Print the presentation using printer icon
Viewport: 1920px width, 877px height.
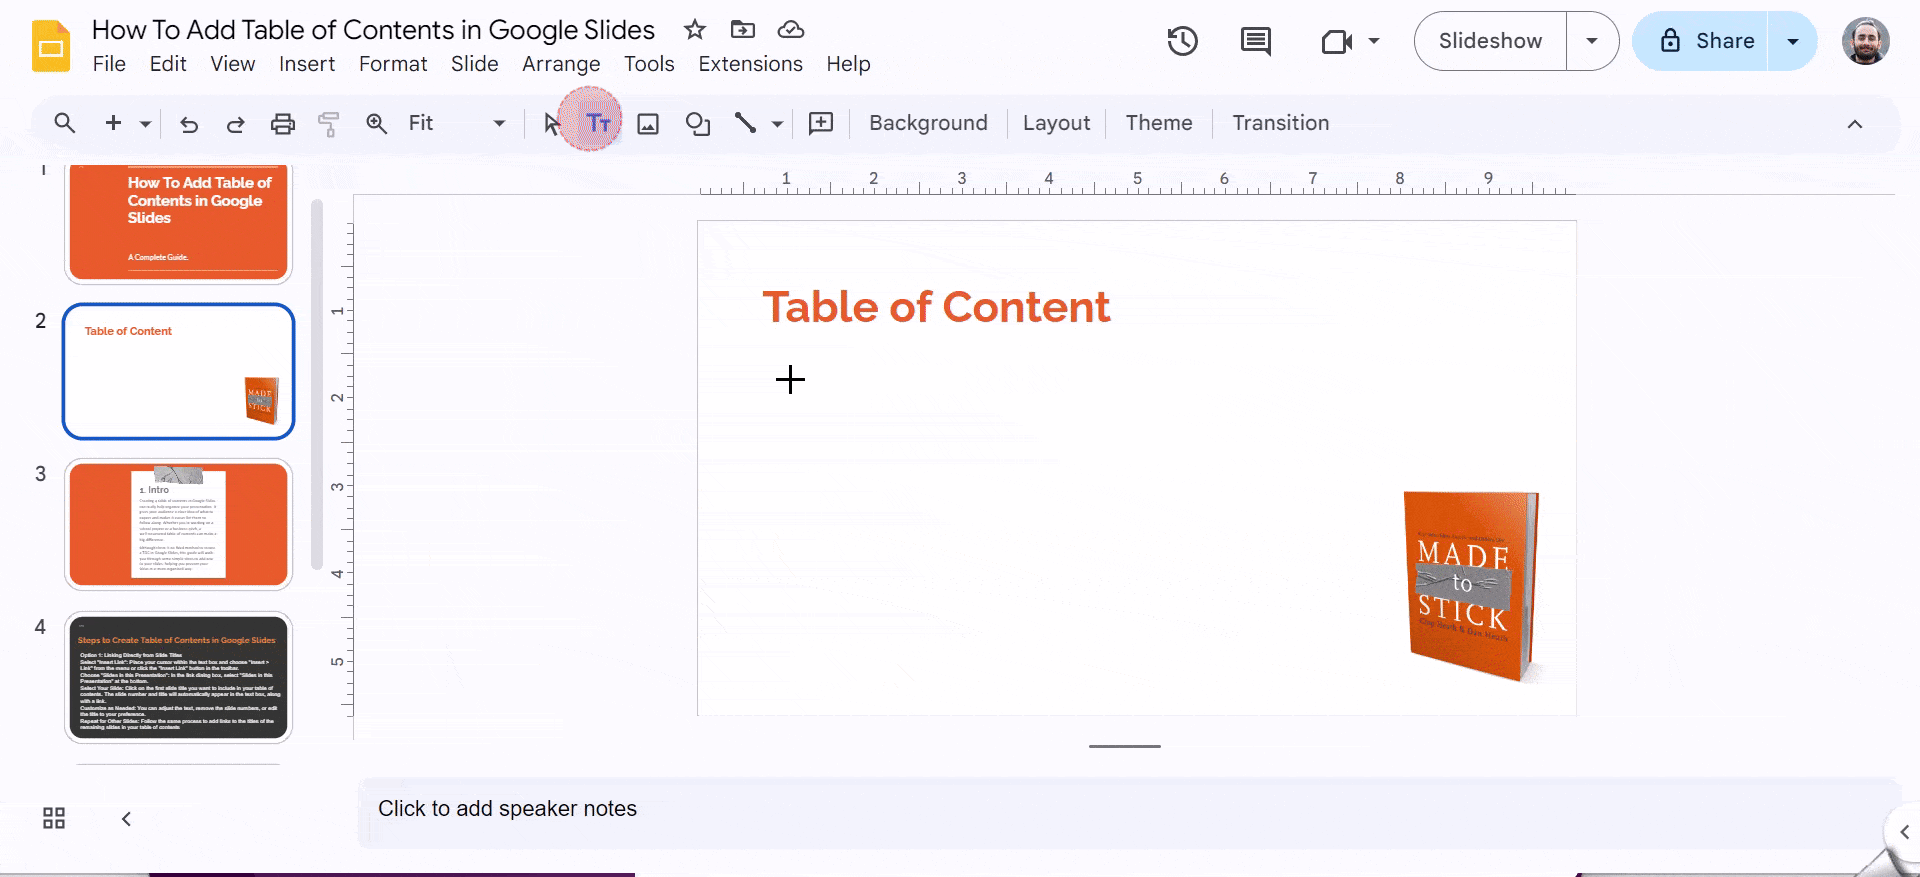(283, 124)
